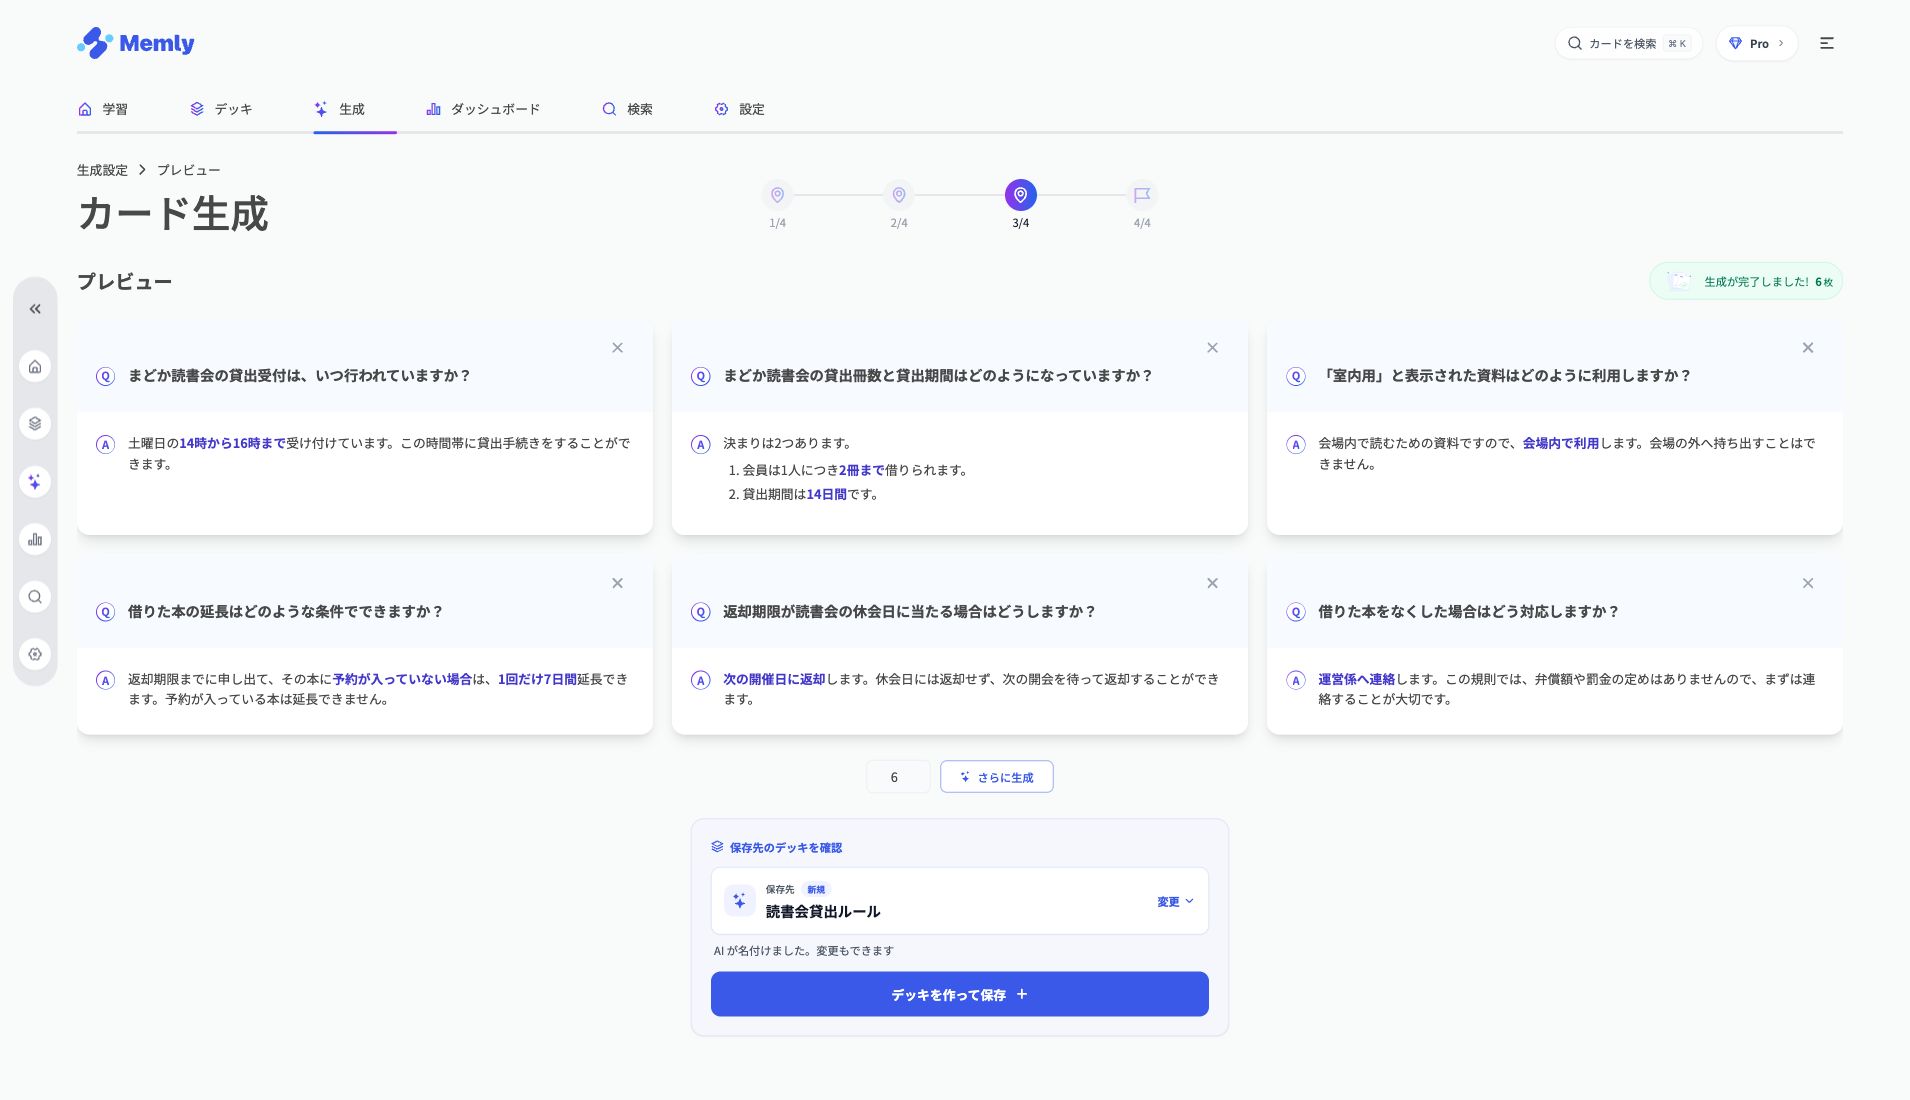Go to step 1/4 marker
The height and width of the screenshot is (1100, 1910).
(x=777, y=195)
